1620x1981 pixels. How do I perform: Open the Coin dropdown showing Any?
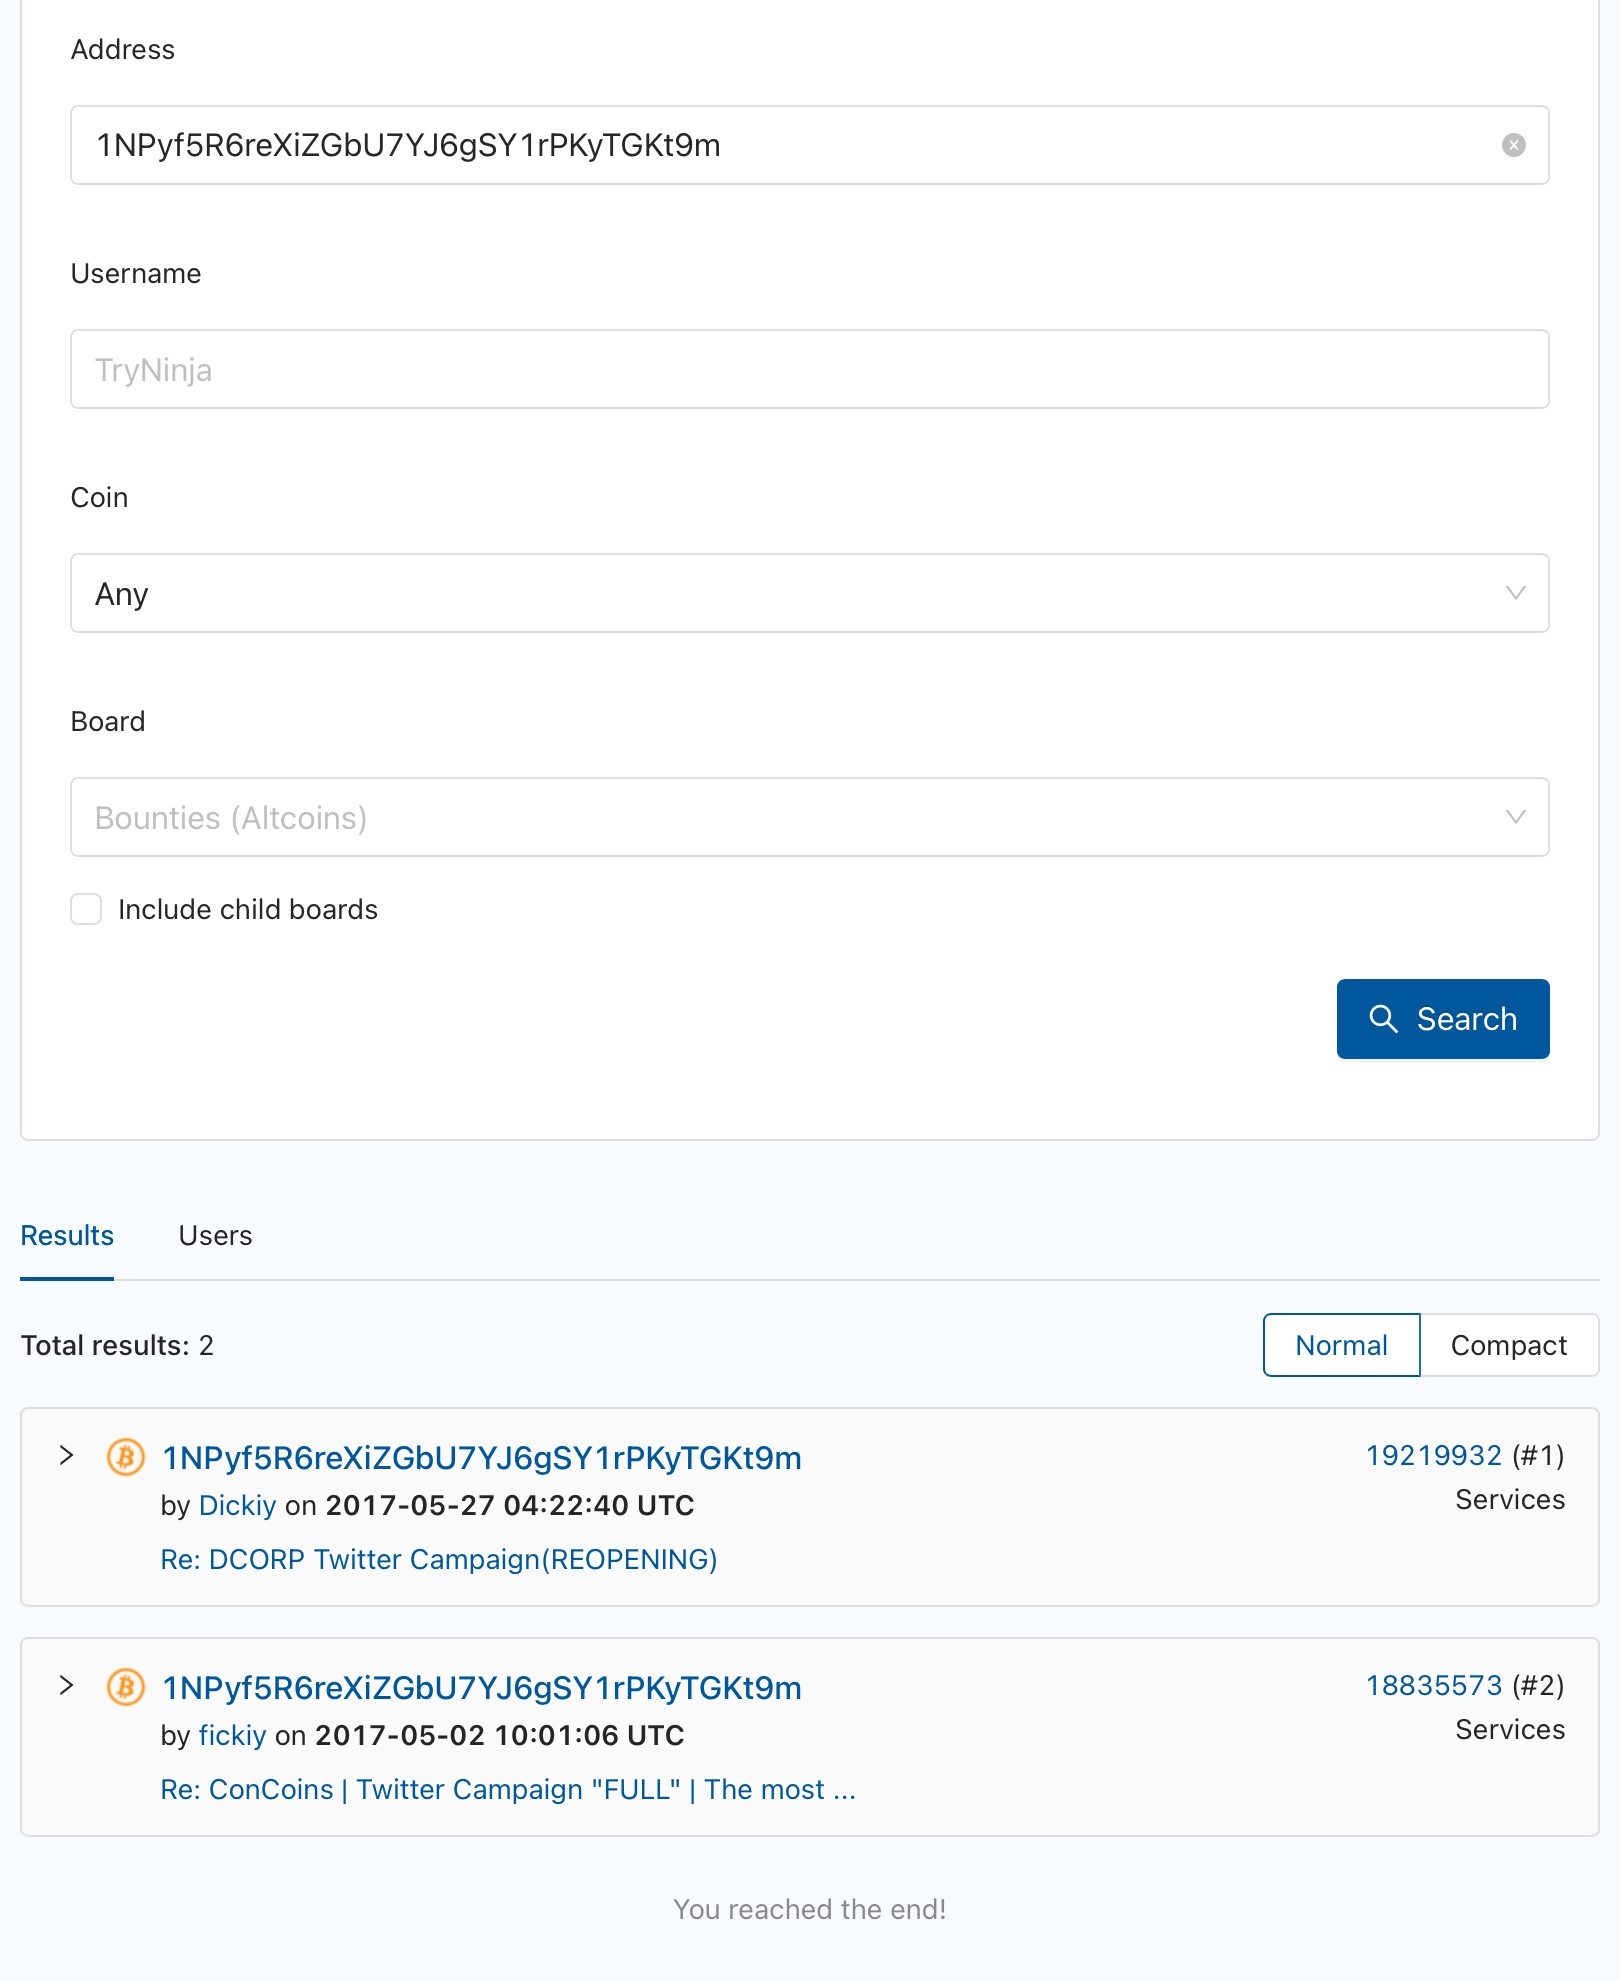(x=809, y=593)
